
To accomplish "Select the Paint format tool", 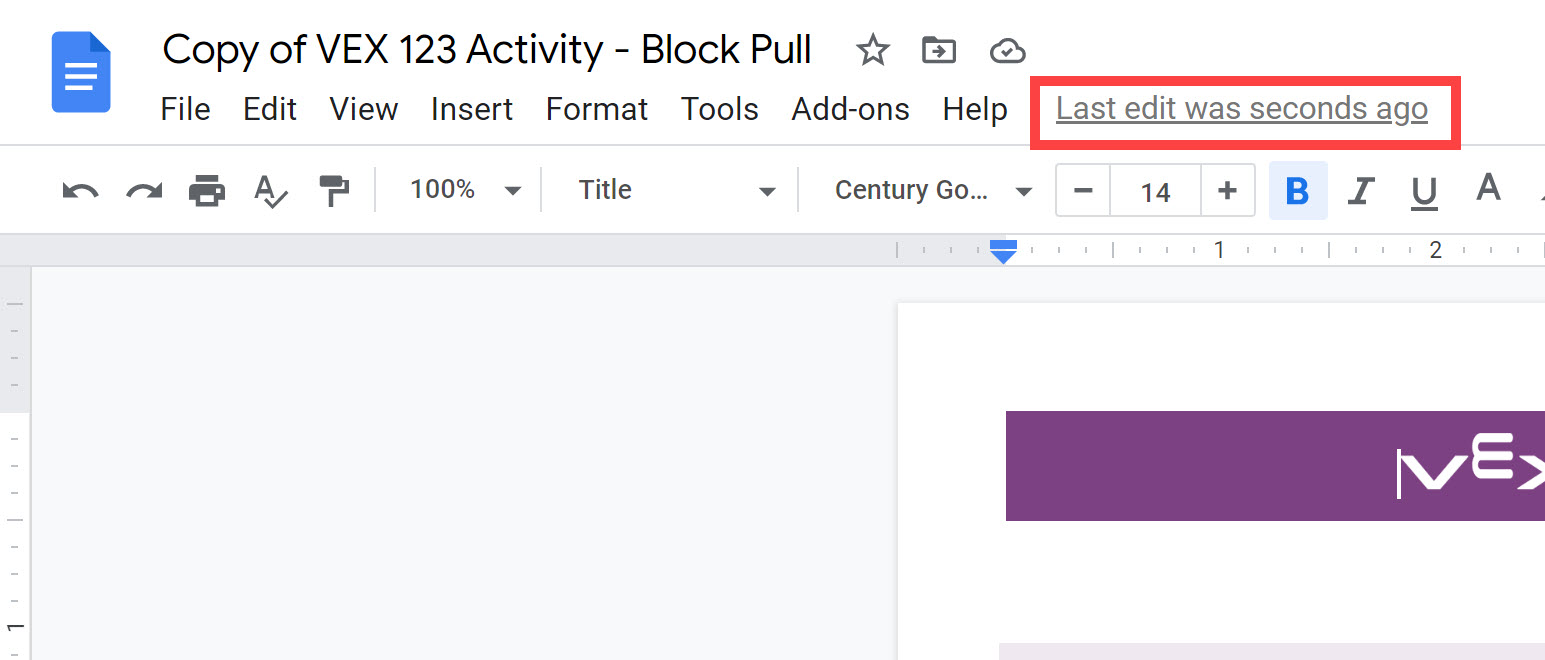I will pos(332,190).
